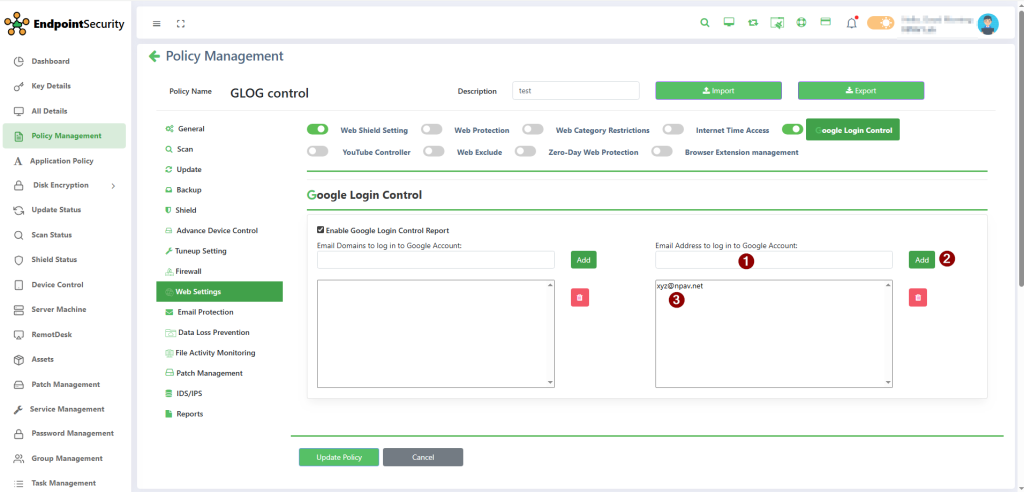Viewport: 1024px width, 492px height.
Task: Click the Email Domains input field
Action: click(436, 260)
